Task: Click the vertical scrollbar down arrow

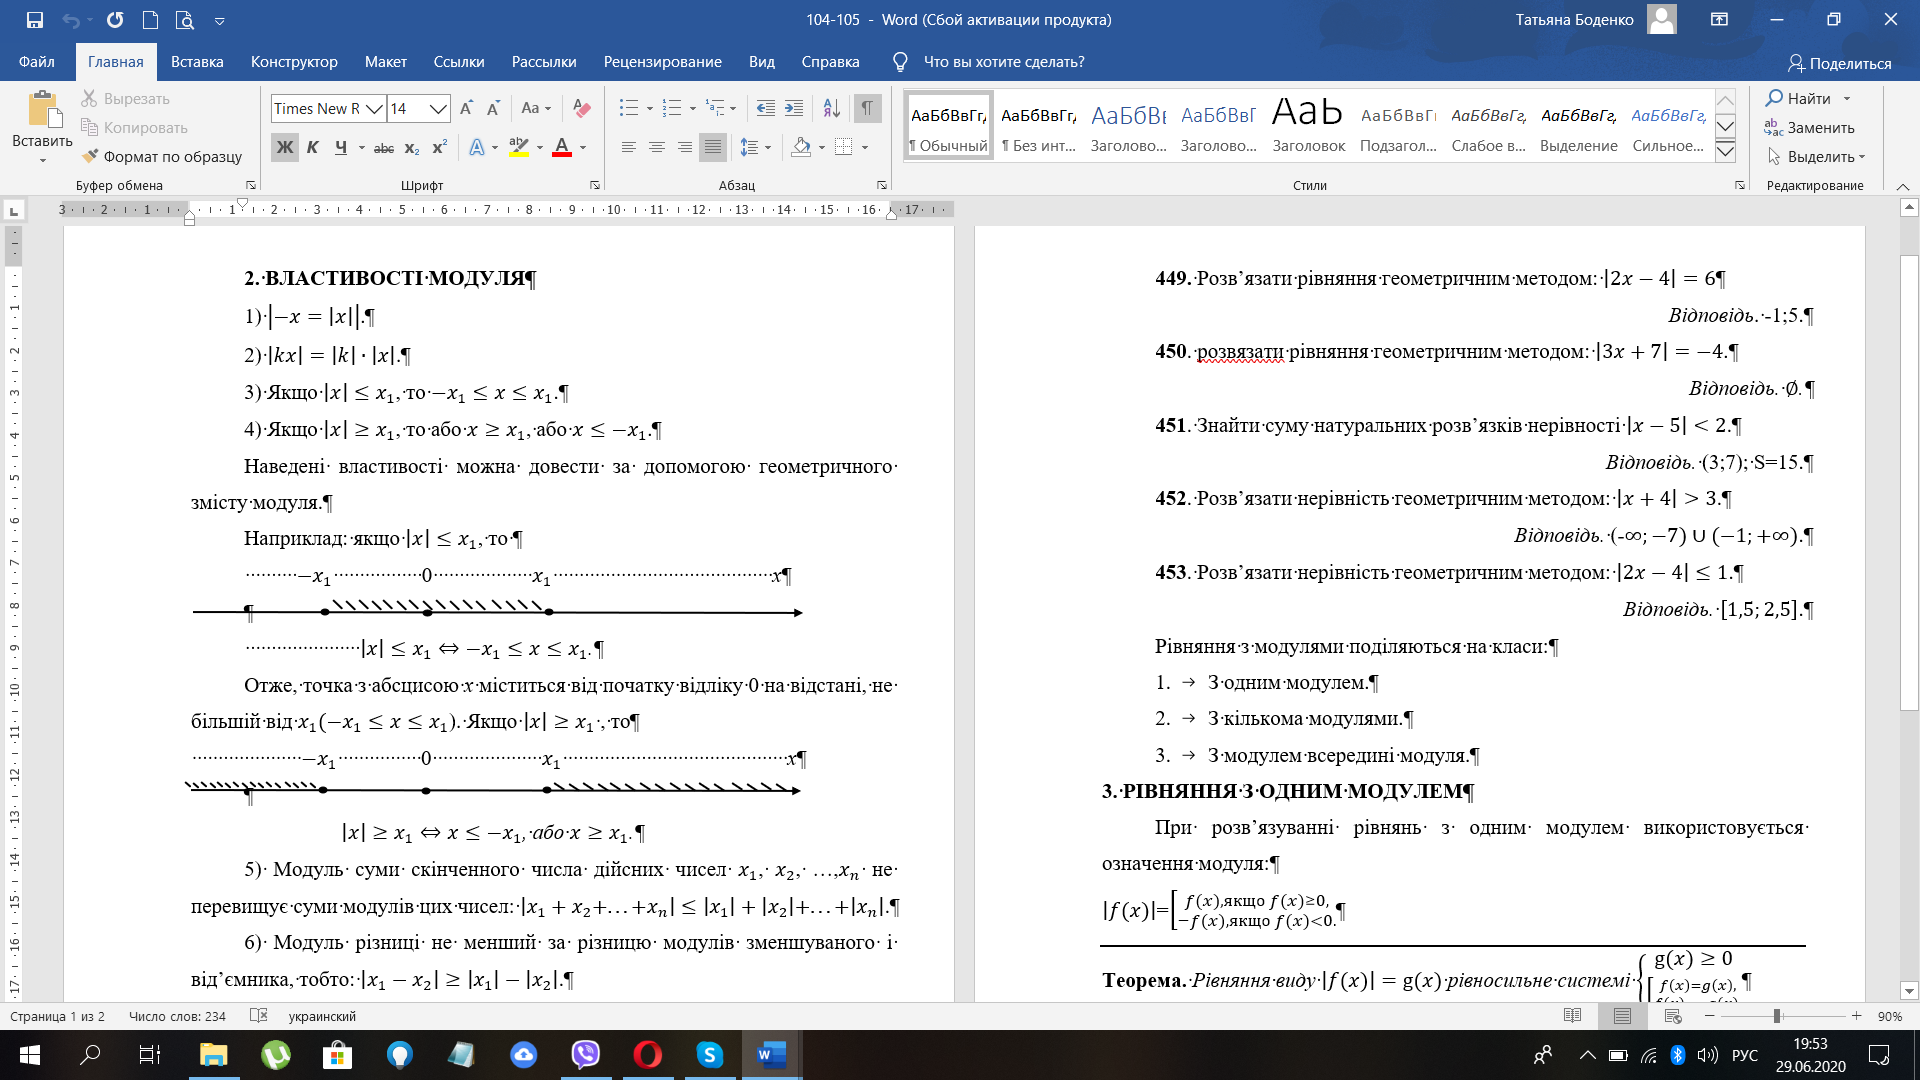Action: [1909, 991]
